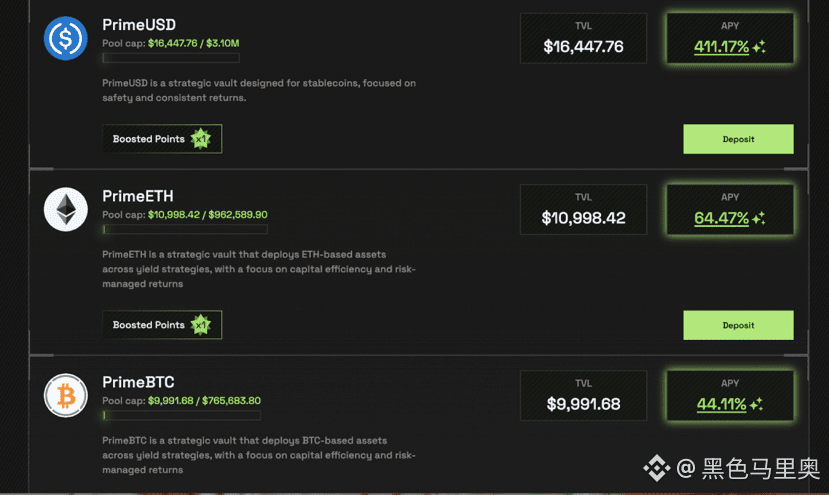Click the sparkle icon beside 44.11% APY

(x=757, y=404)
